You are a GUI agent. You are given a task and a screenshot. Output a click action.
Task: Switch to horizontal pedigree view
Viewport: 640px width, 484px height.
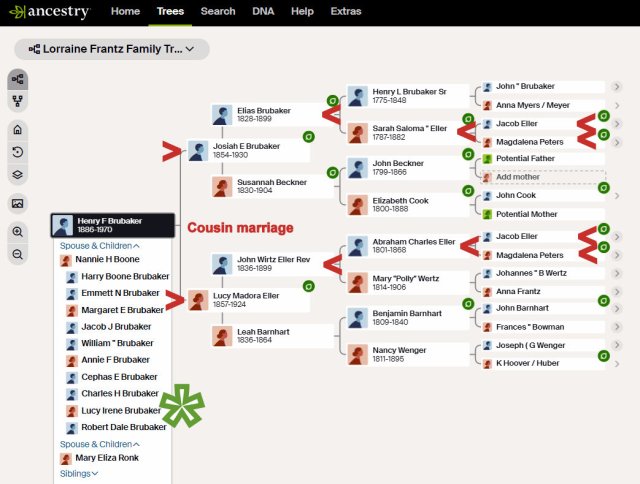[x=17, y=79]
